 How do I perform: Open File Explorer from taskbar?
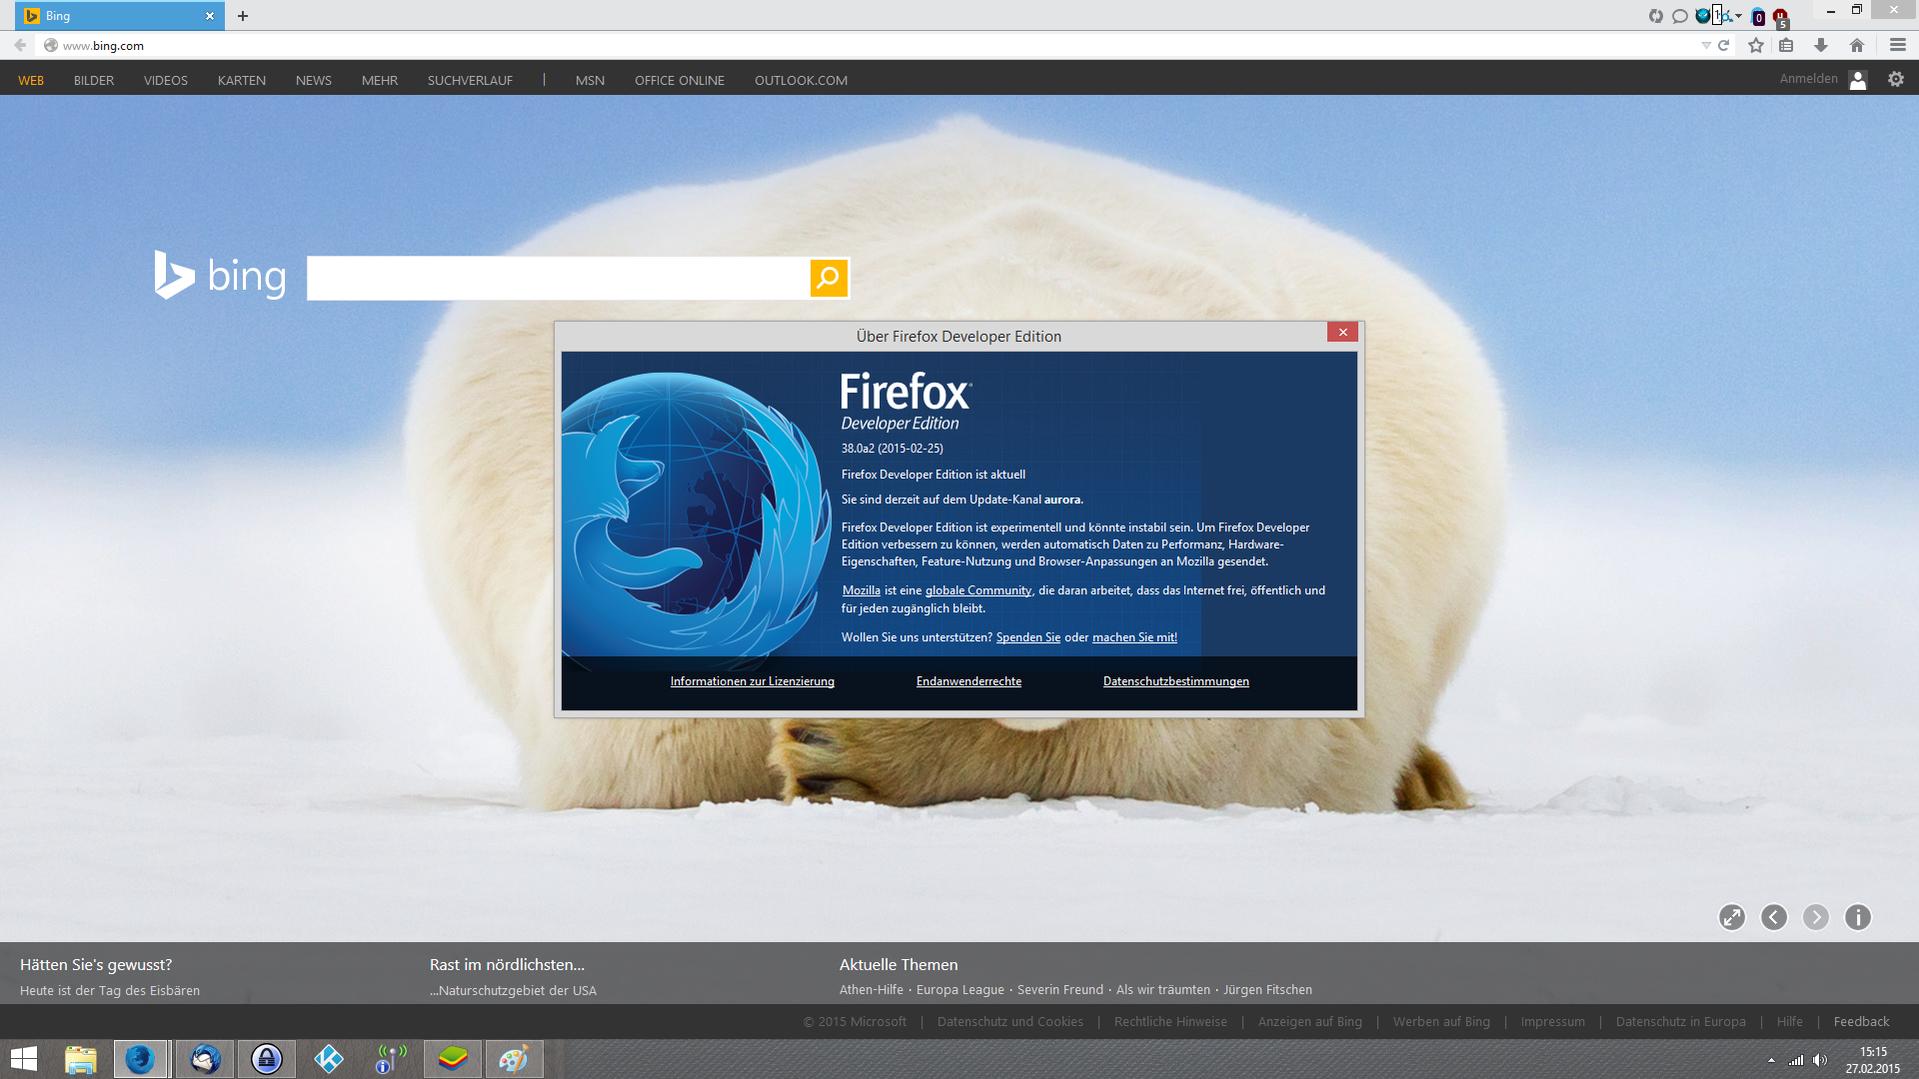80,1059
